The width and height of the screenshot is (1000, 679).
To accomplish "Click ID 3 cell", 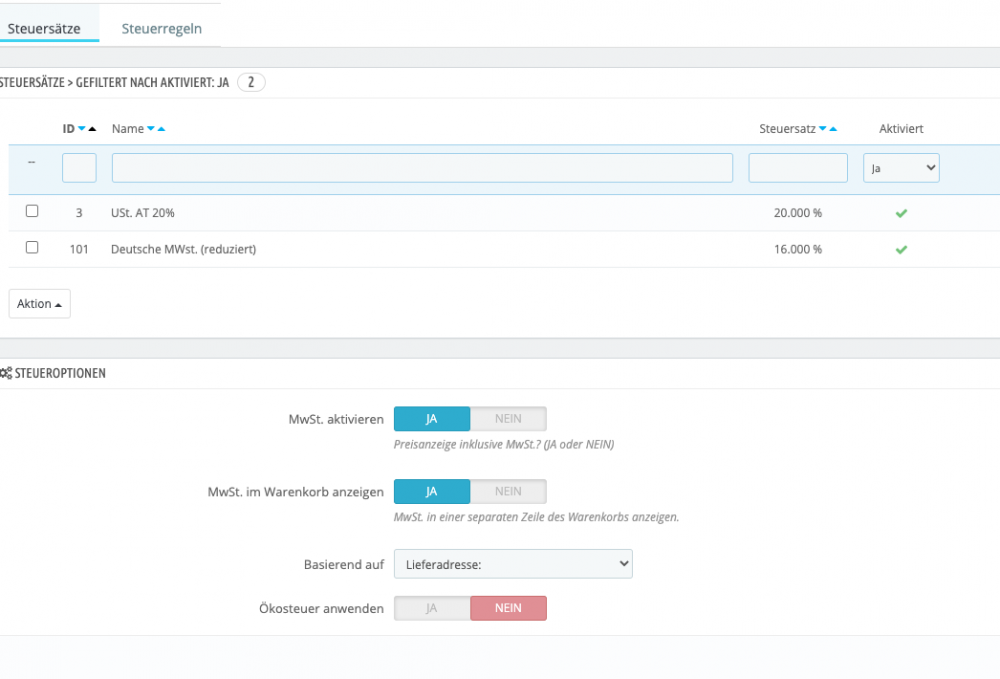I will click(79, 213).
